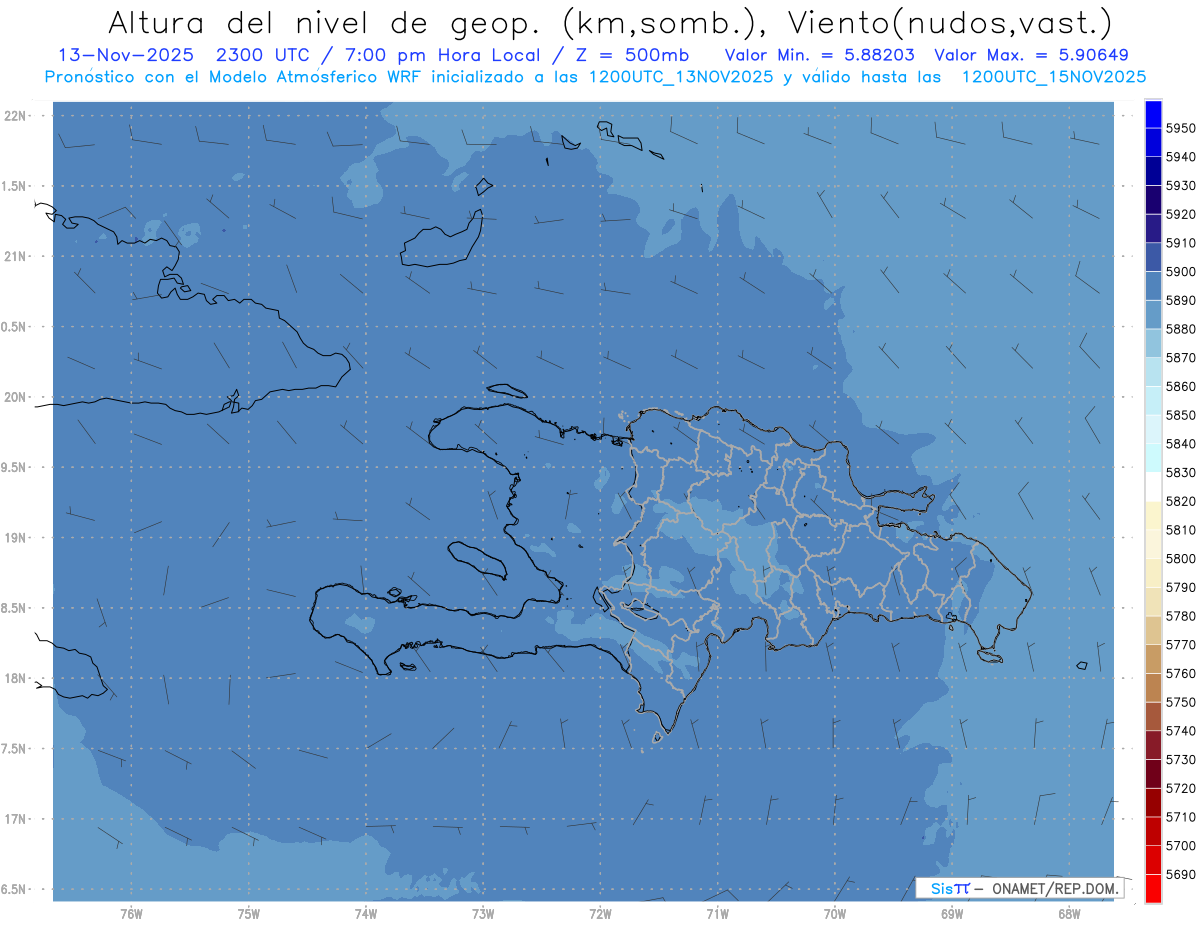1200x927 pixels.
Task: Click the legend value 5720
Action: click(x=1181, y=787)
